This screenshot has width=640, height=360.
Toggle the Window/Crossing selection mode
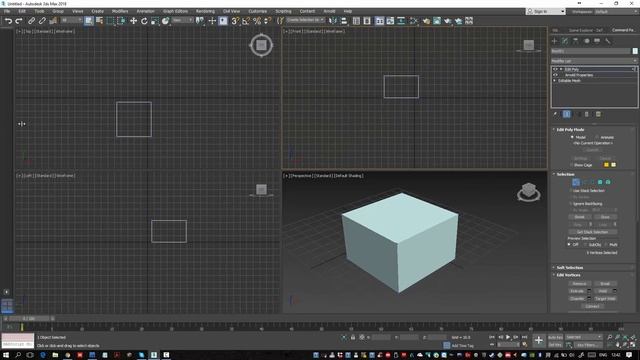[121, 21]
